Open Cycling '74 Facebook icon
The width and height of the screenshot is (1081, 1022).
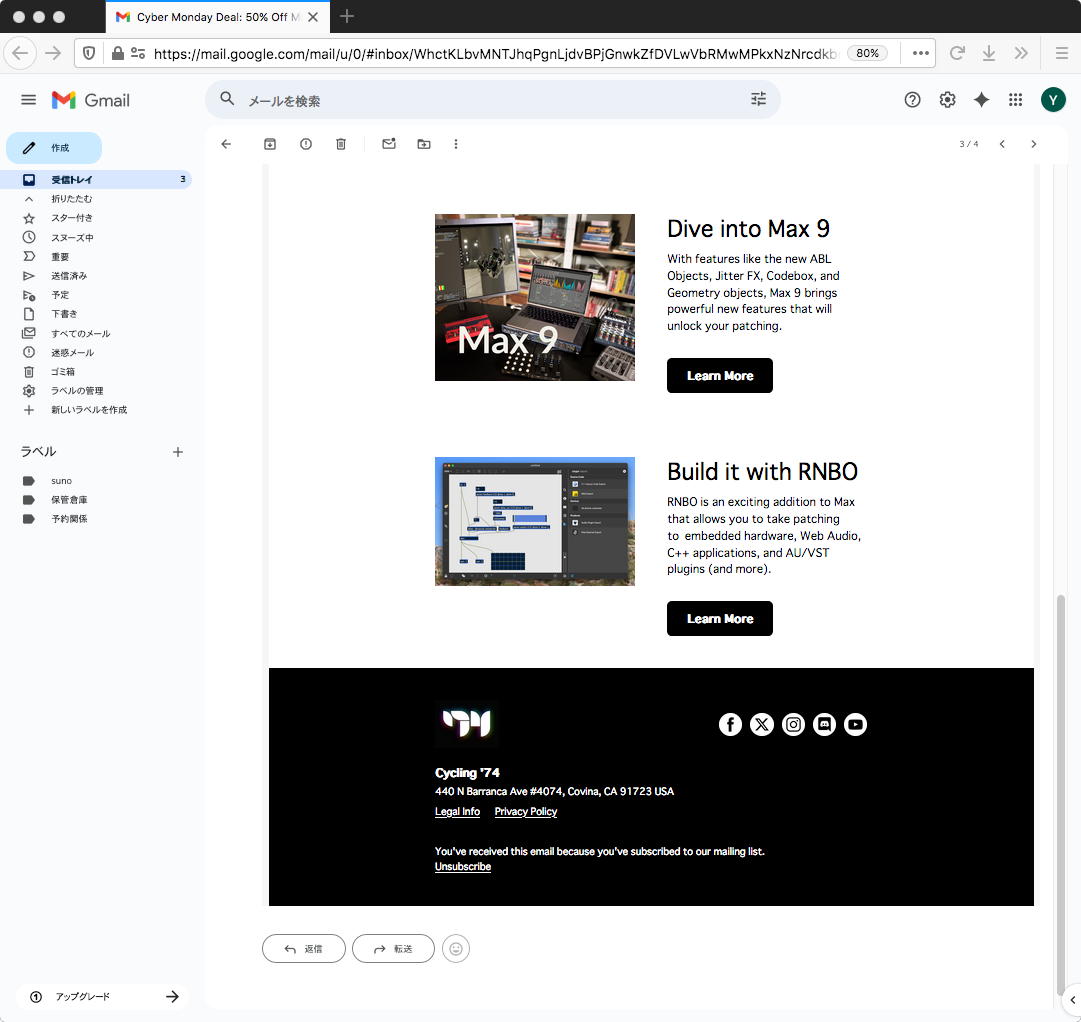click(x=730, y=724)
